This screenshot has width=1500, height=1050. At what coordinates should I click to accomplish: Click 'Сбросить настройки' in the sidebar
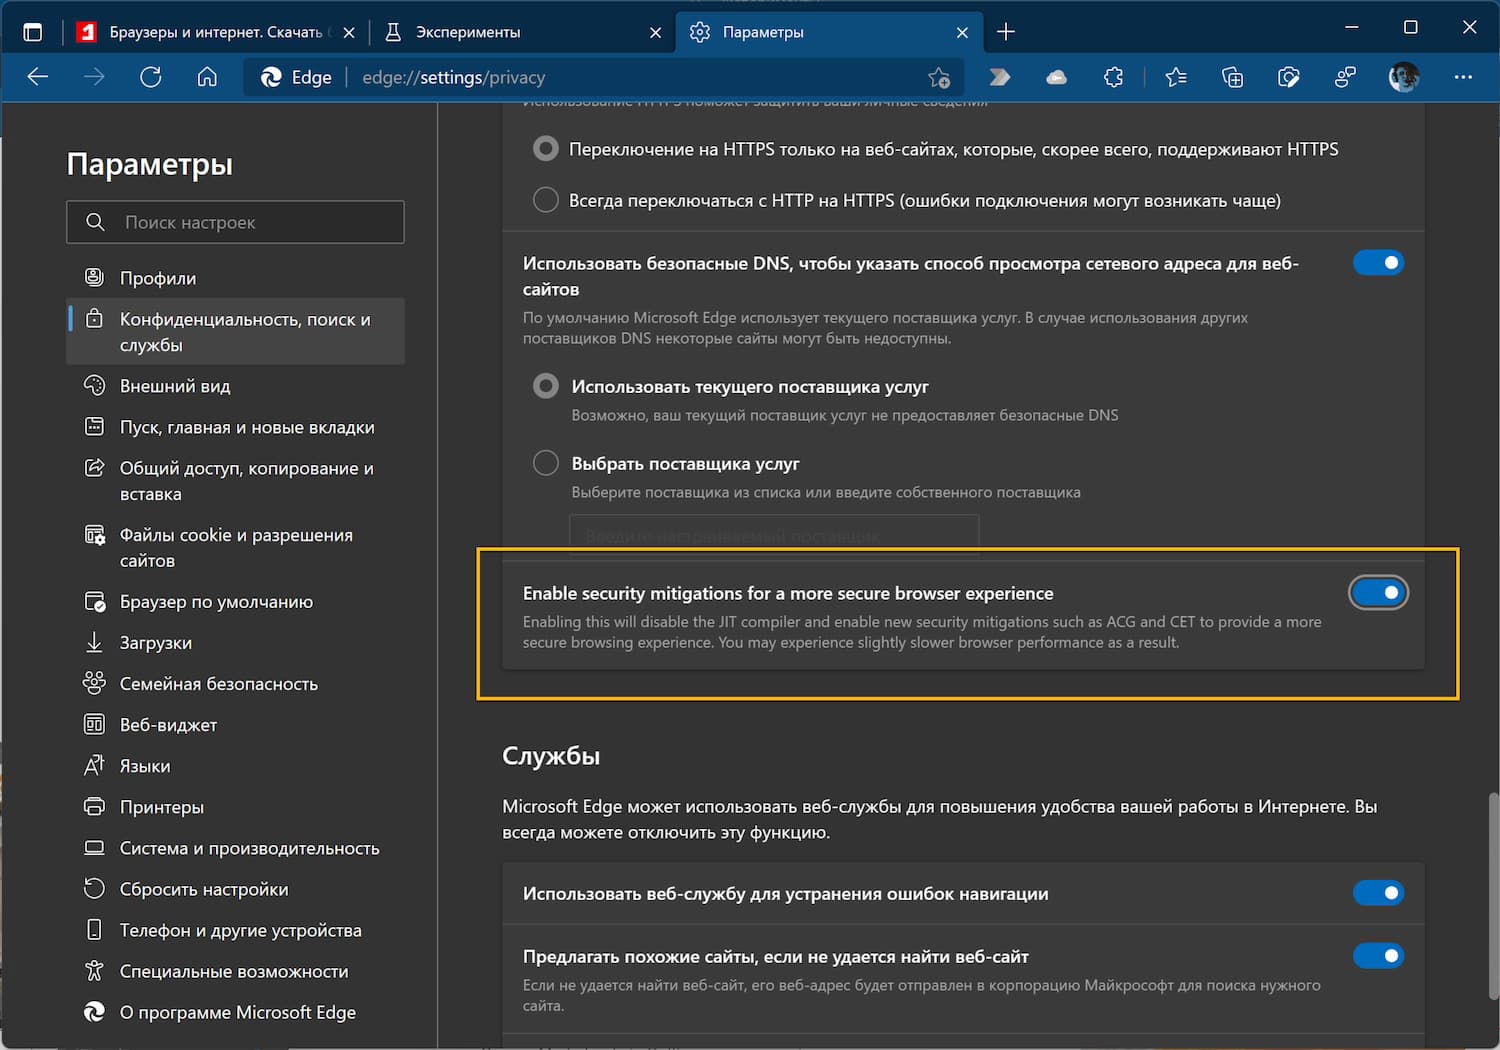[204, 889]
